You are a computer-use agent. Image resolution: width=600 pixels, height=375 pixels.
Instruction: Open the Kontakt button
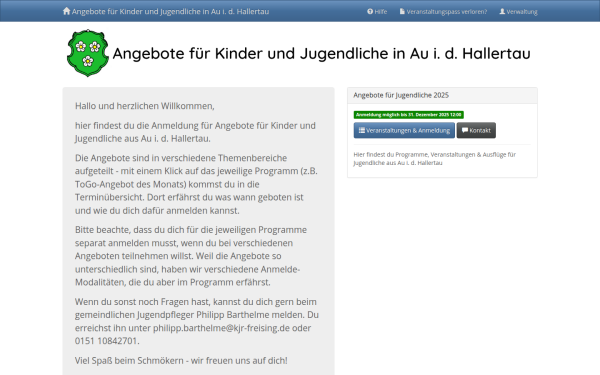[476, 130]
